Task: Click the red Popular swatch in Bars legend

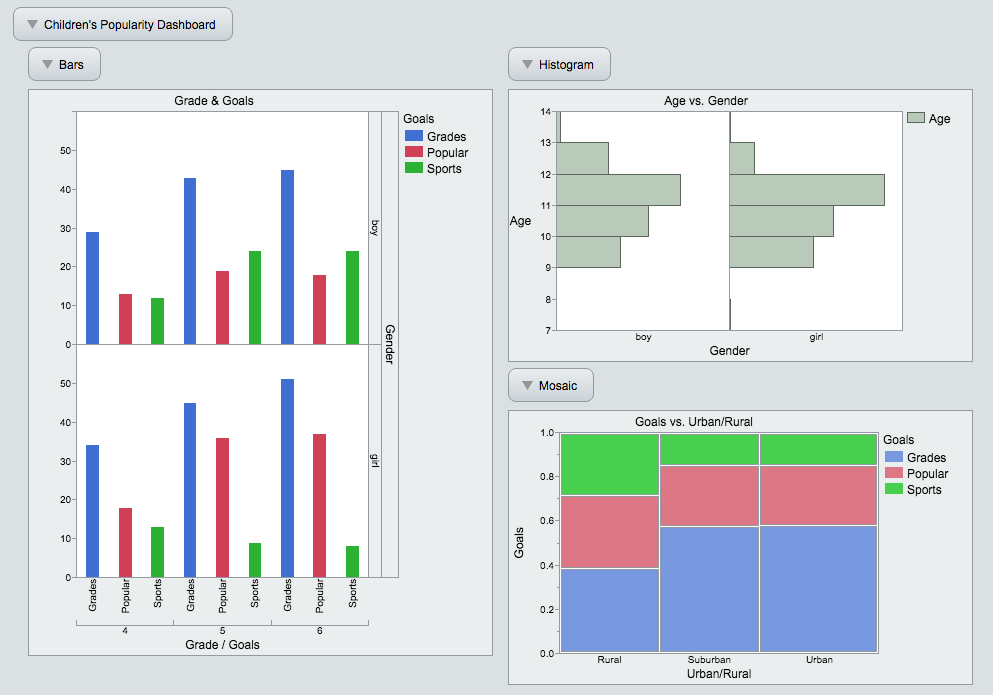Action: click(x=414, y=153)
